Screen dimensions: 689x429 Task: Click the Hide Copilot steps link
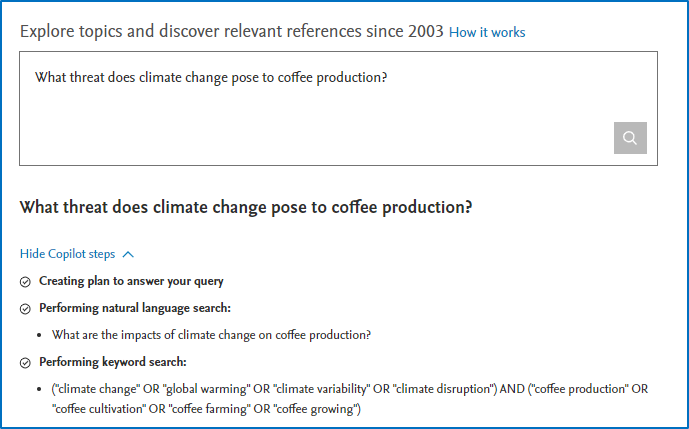(x=67, y=254)
